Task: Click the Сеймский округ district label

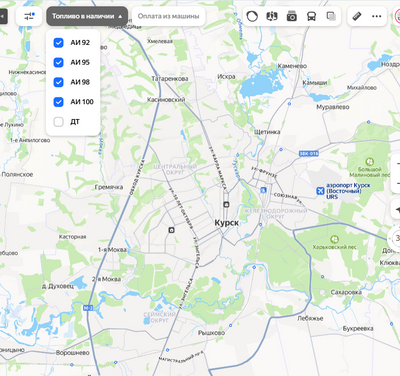Action: point(159,317)
